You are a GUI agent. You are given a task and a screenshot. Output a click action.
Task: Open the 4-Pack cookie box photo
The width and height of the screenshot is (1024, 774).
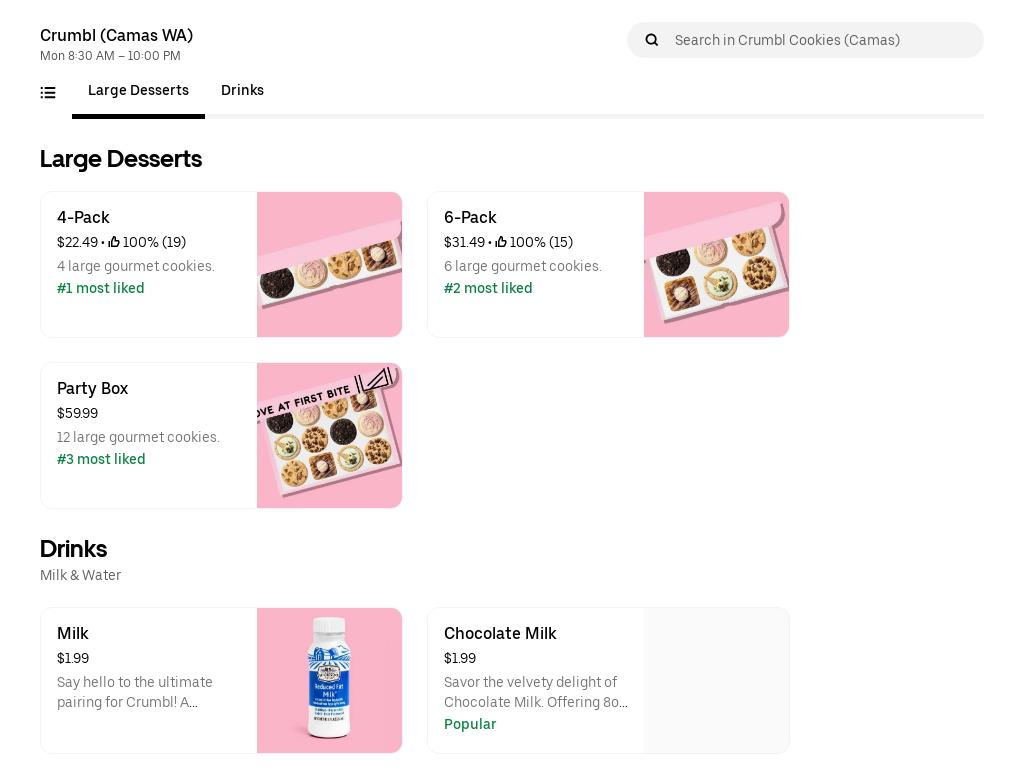pyautogui.click(x=329, y=265)
